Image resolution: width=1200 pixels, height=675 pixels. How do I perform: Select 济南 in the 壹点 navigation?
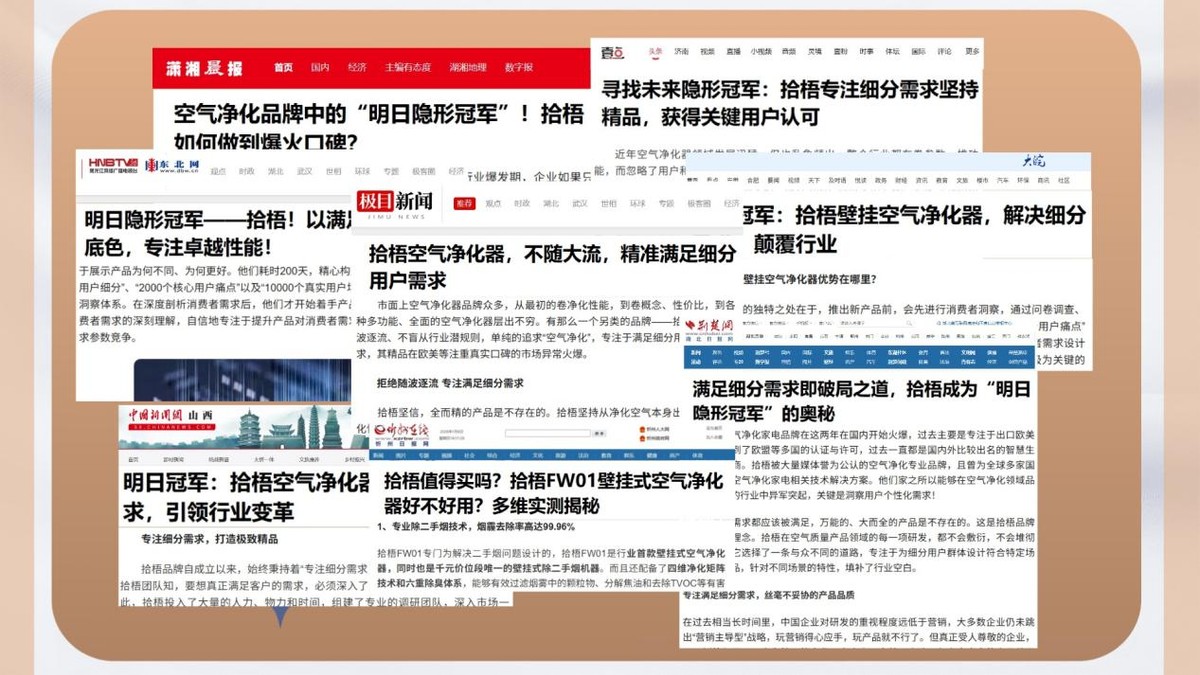[x=681, y=52]
